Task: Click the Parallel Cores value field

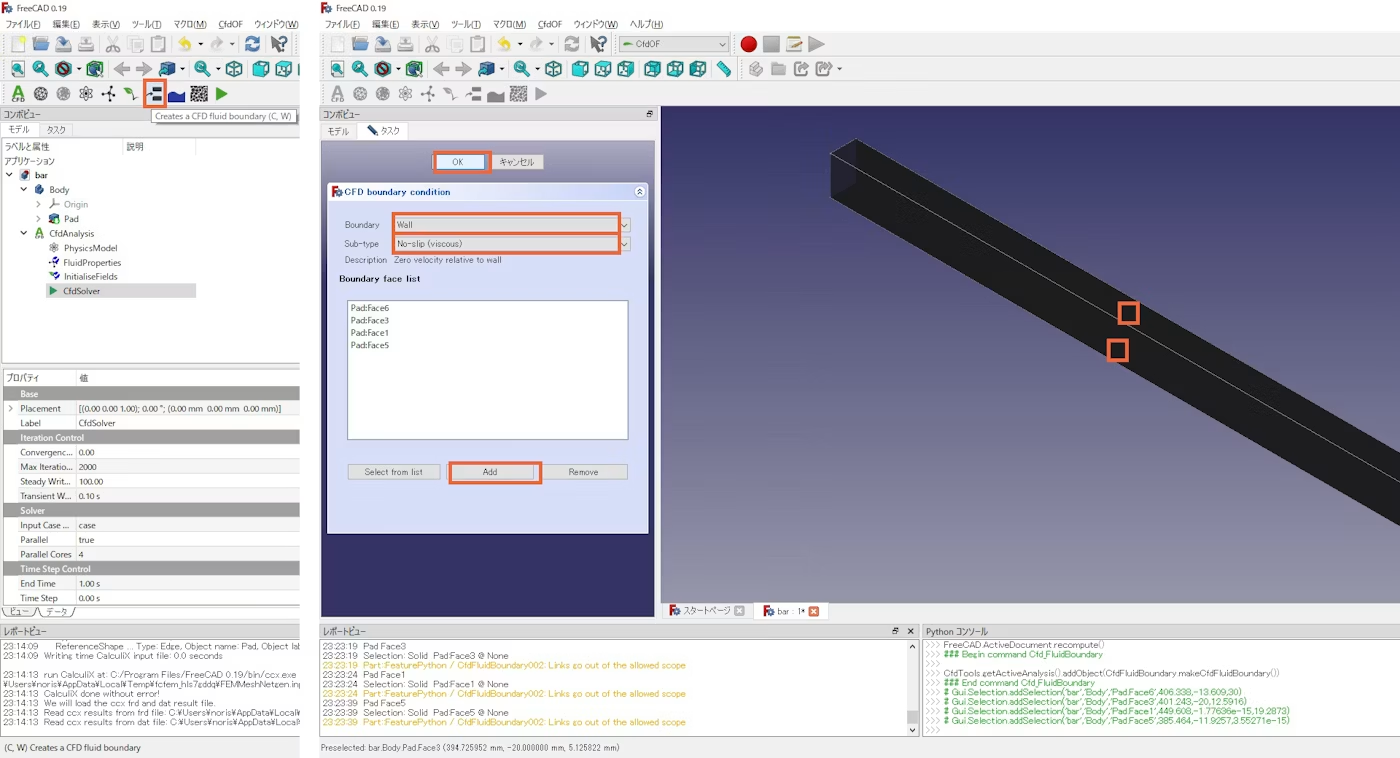Action: [x=188, y=554]
